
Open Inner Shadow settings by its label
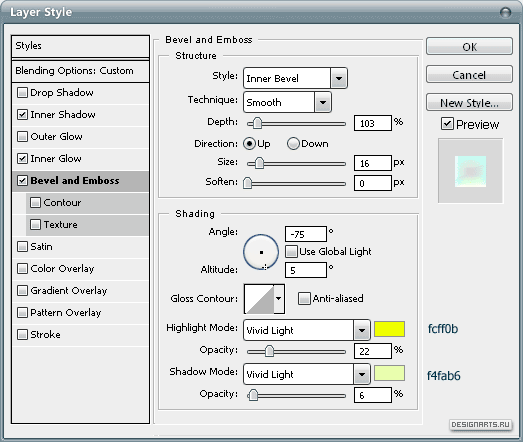pos(63,114)
